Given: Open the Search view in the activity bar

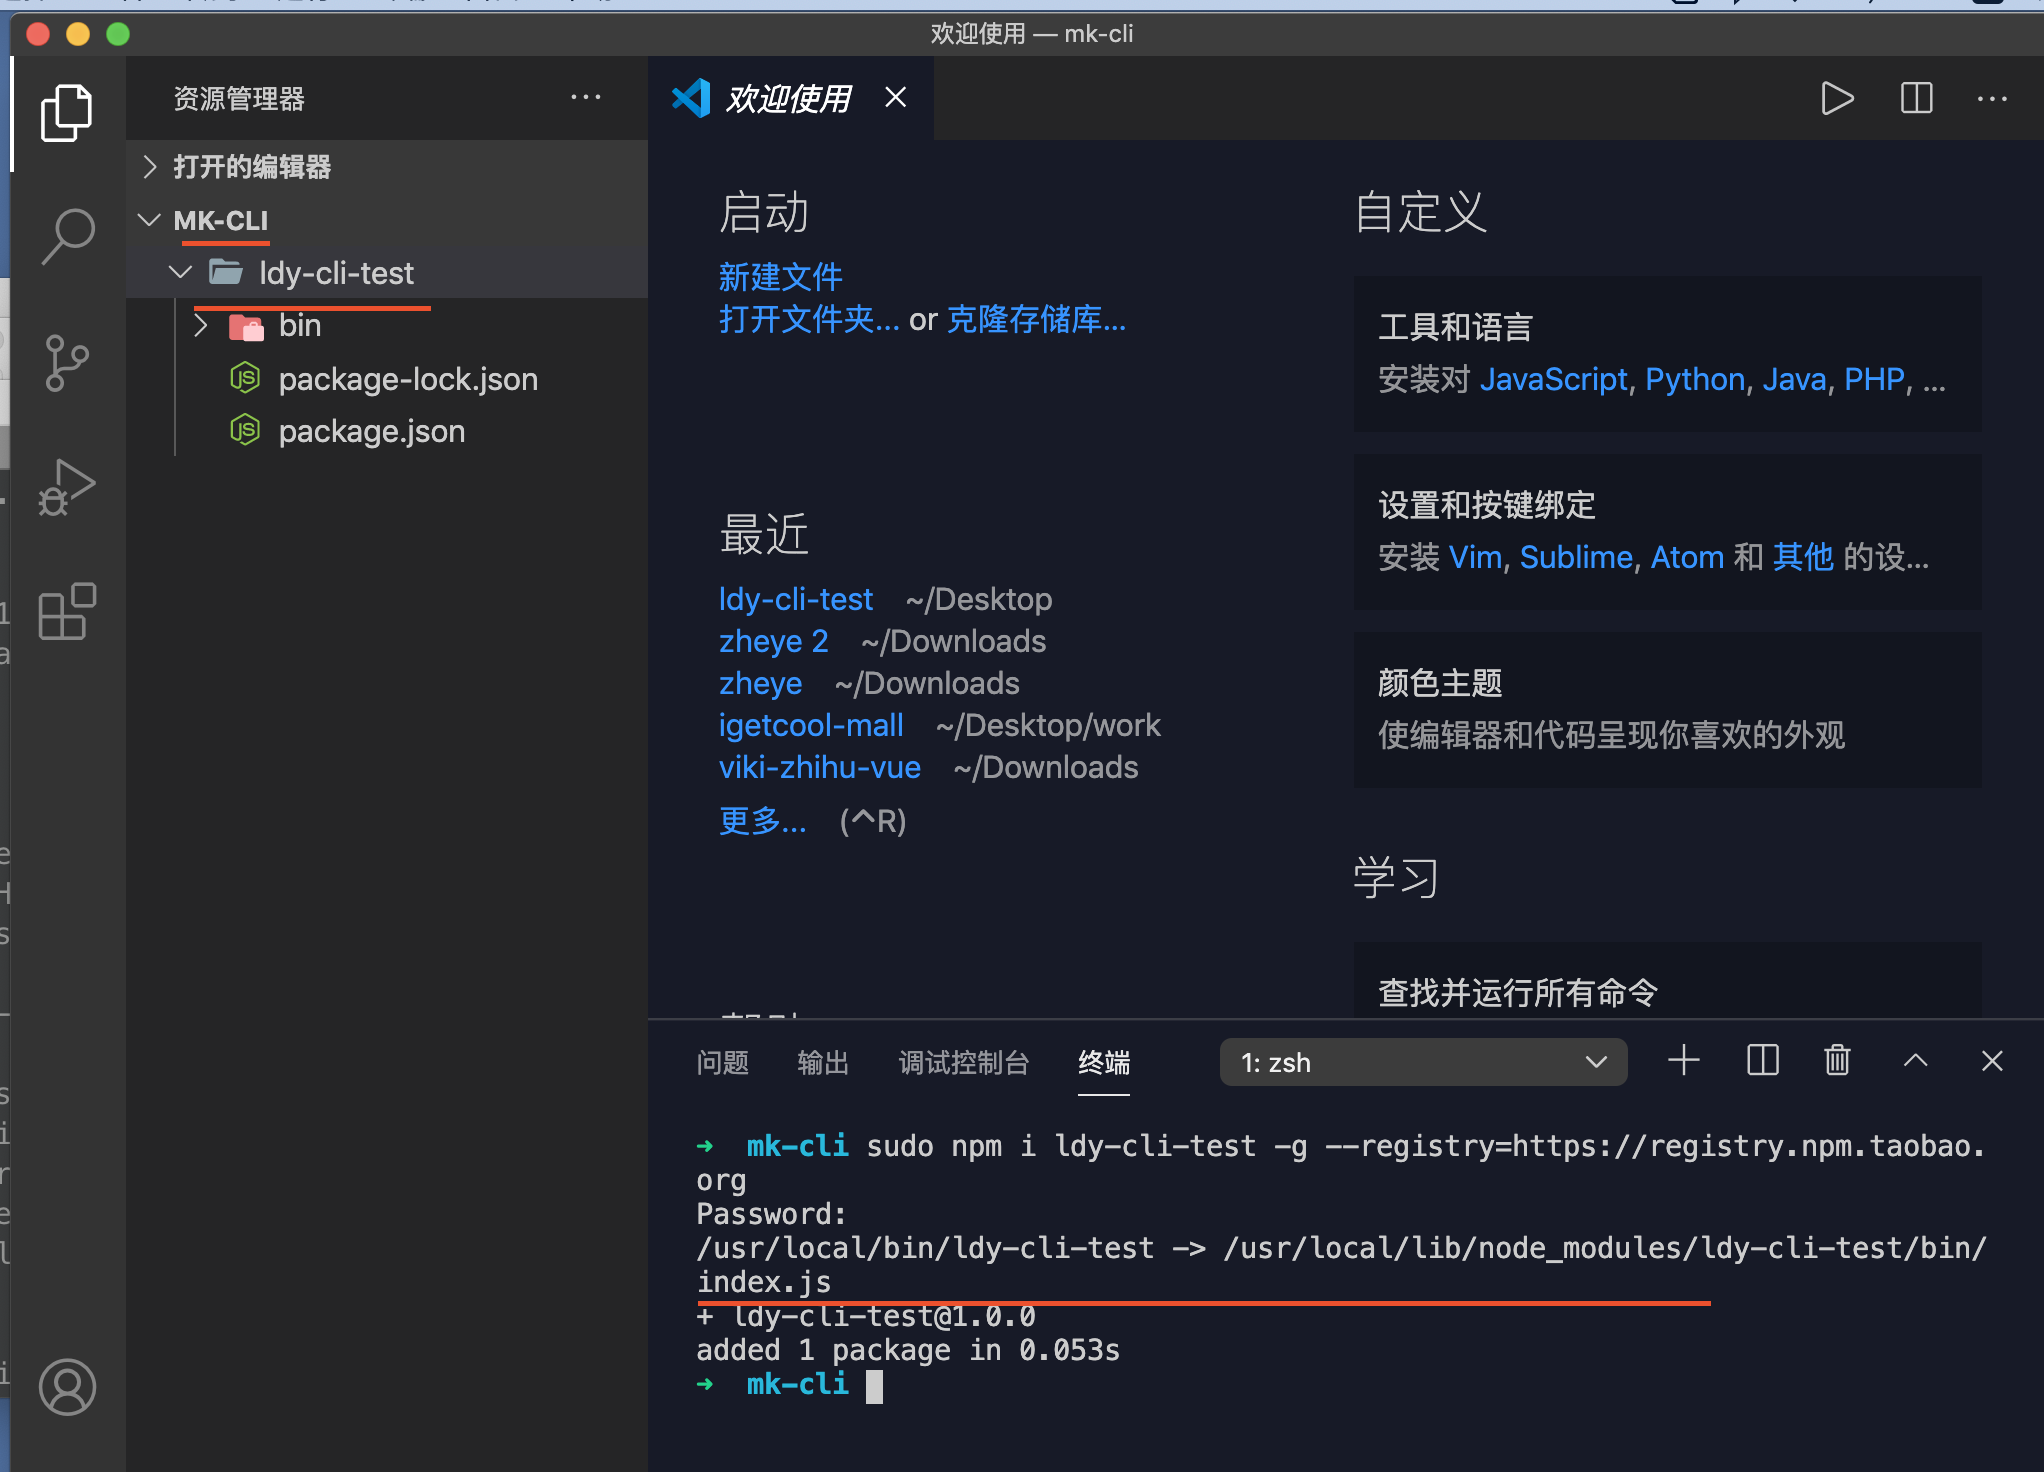Looking at the screenshot, I should 67,237.
